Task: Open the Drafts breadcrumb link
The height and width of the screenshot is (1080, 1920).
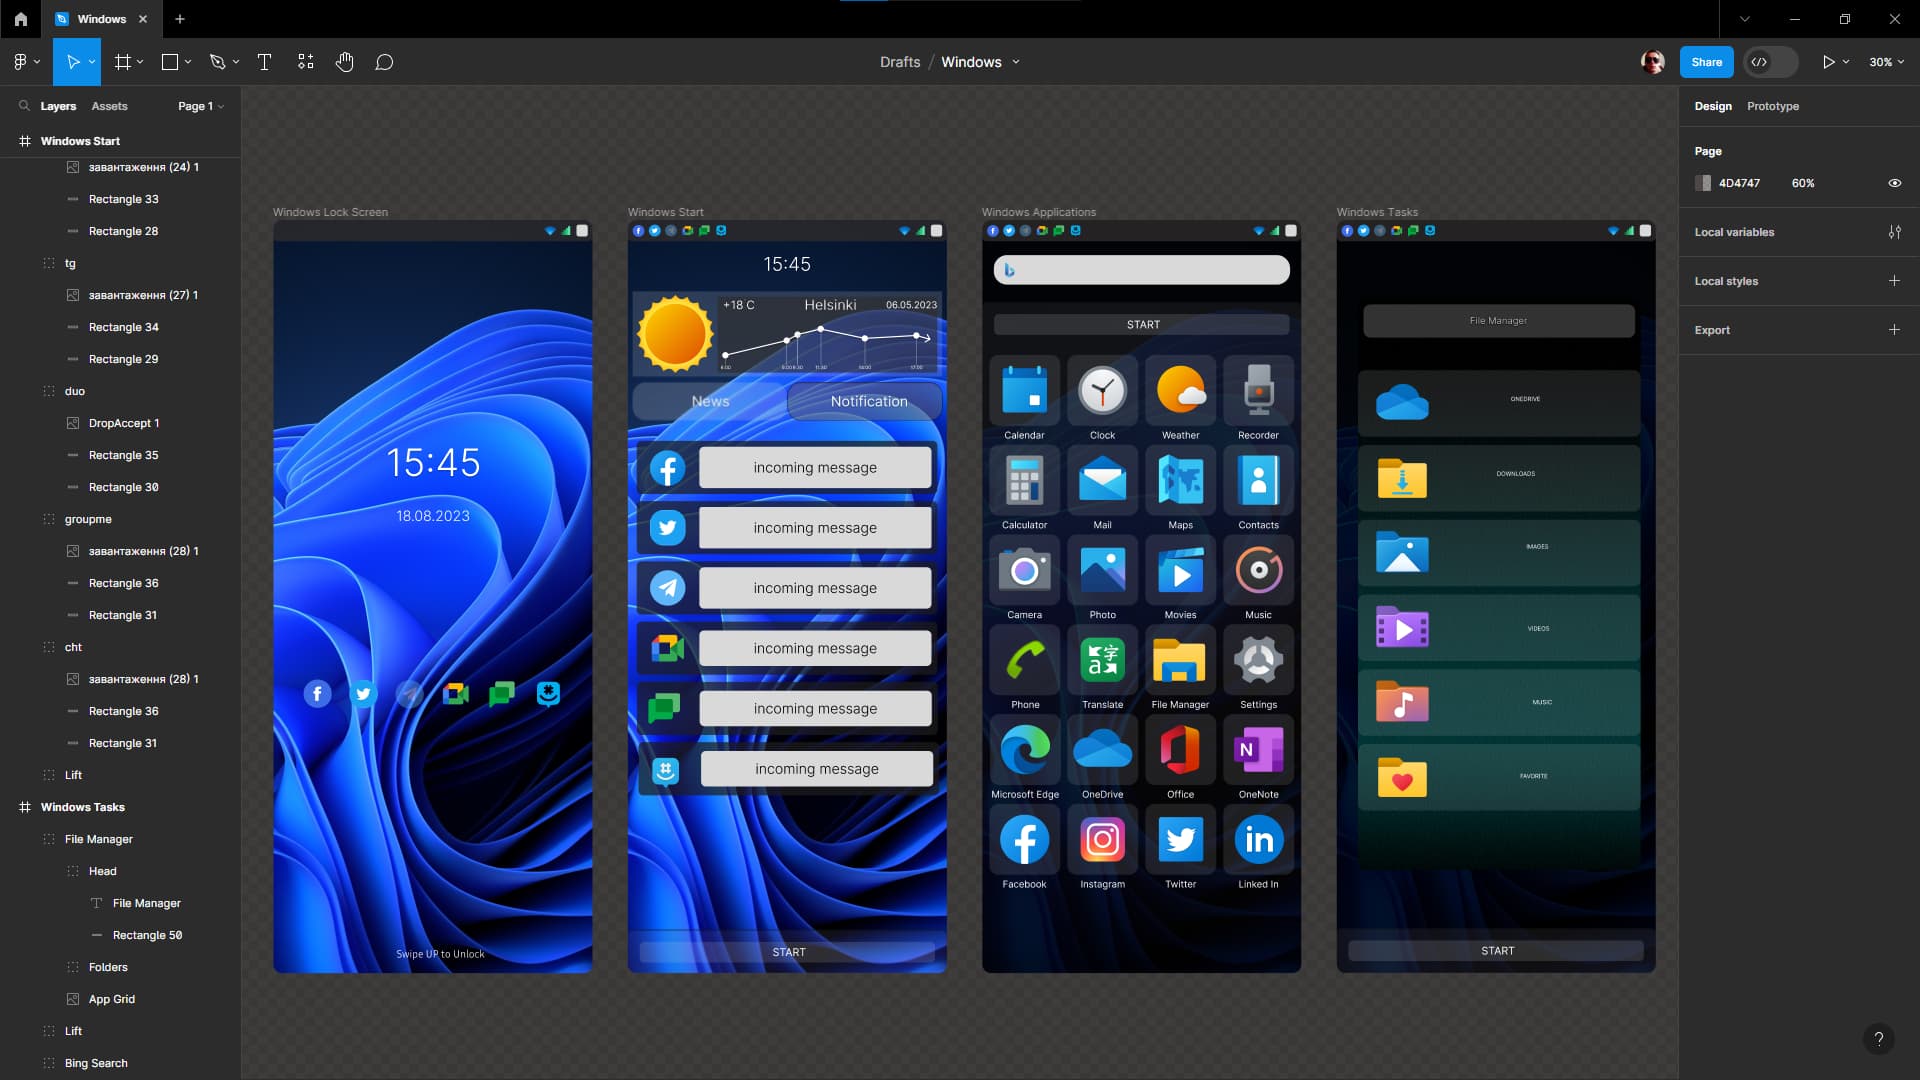Action: (900, 62)
